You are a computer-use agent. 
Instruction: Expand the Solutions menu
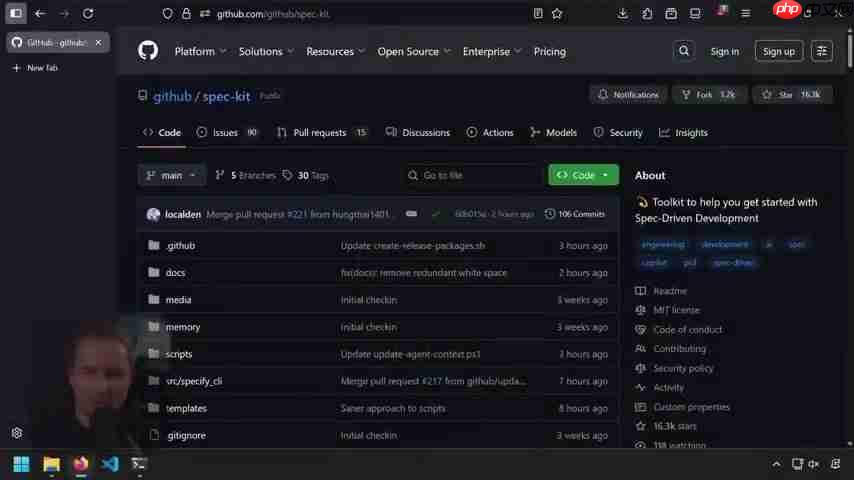click(x=266, y=52)
